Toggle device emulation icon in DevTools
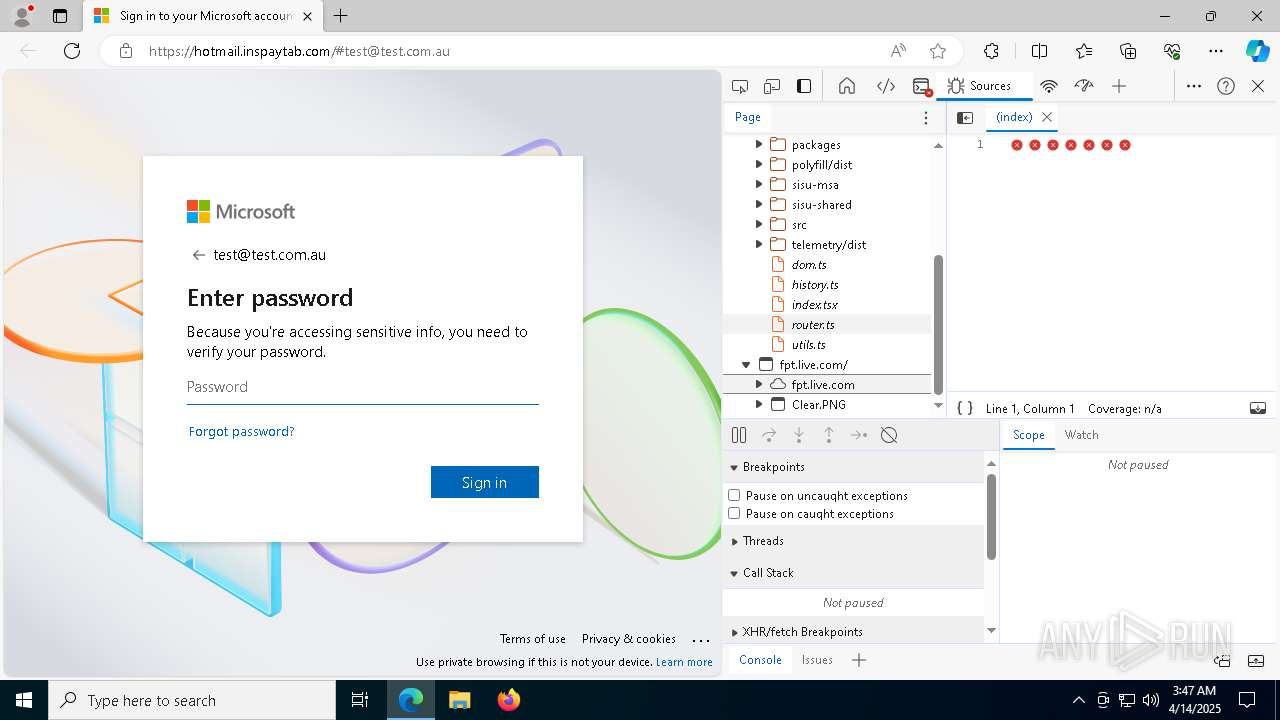 coord(772,86)
